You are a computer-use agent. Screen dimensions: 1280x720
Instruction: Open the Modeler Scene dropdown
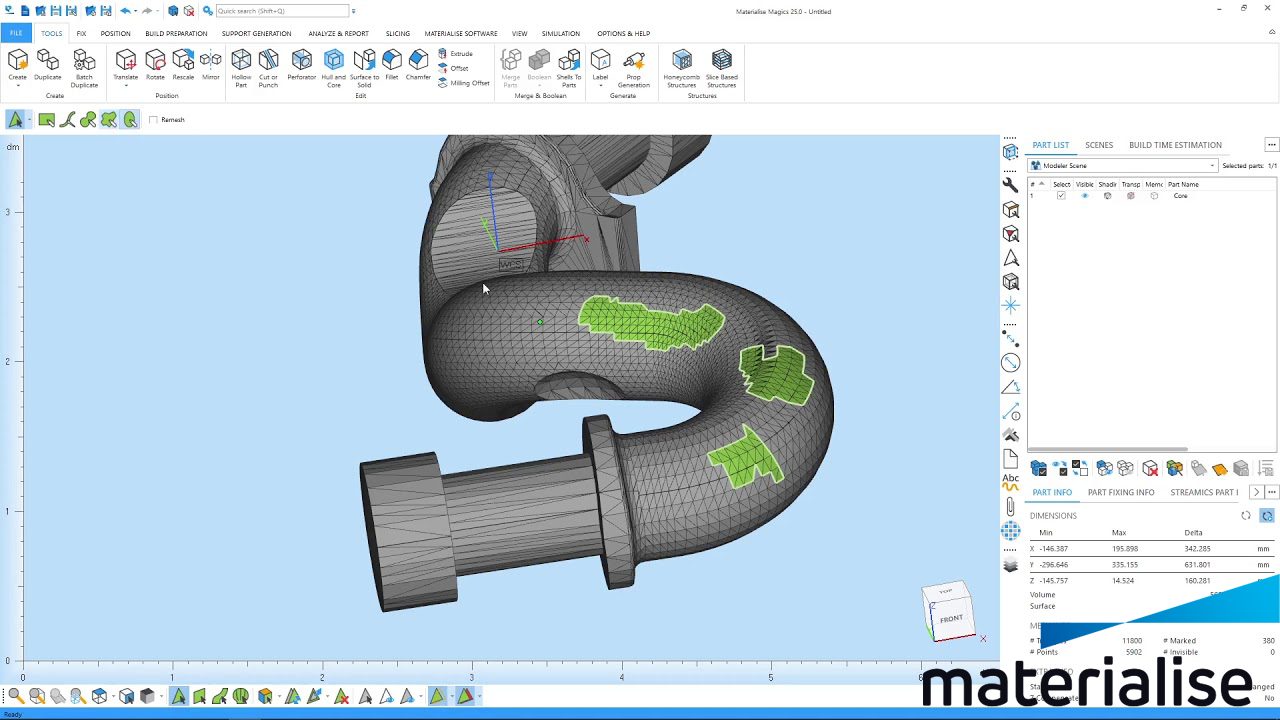(1122, 166)
